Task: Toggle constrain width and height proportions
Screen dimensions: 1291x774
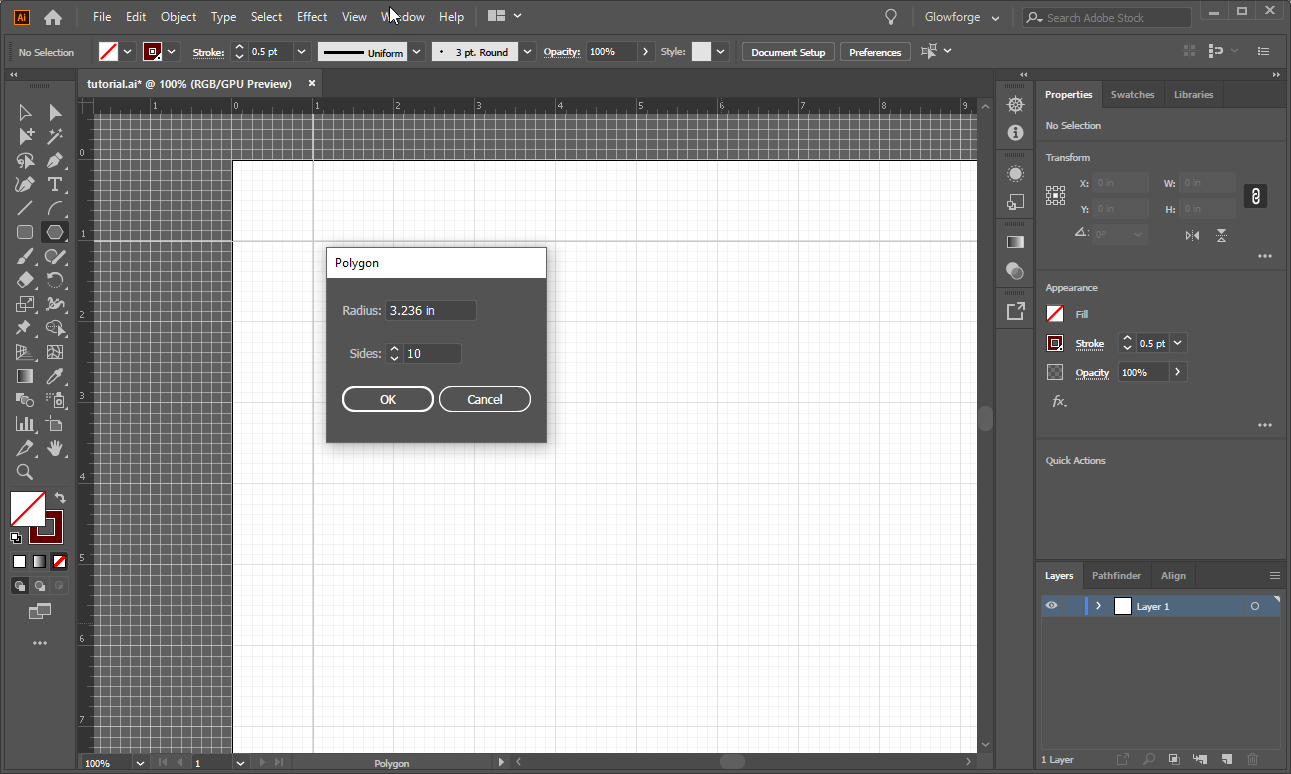Action: click(x=1256, y=196)
